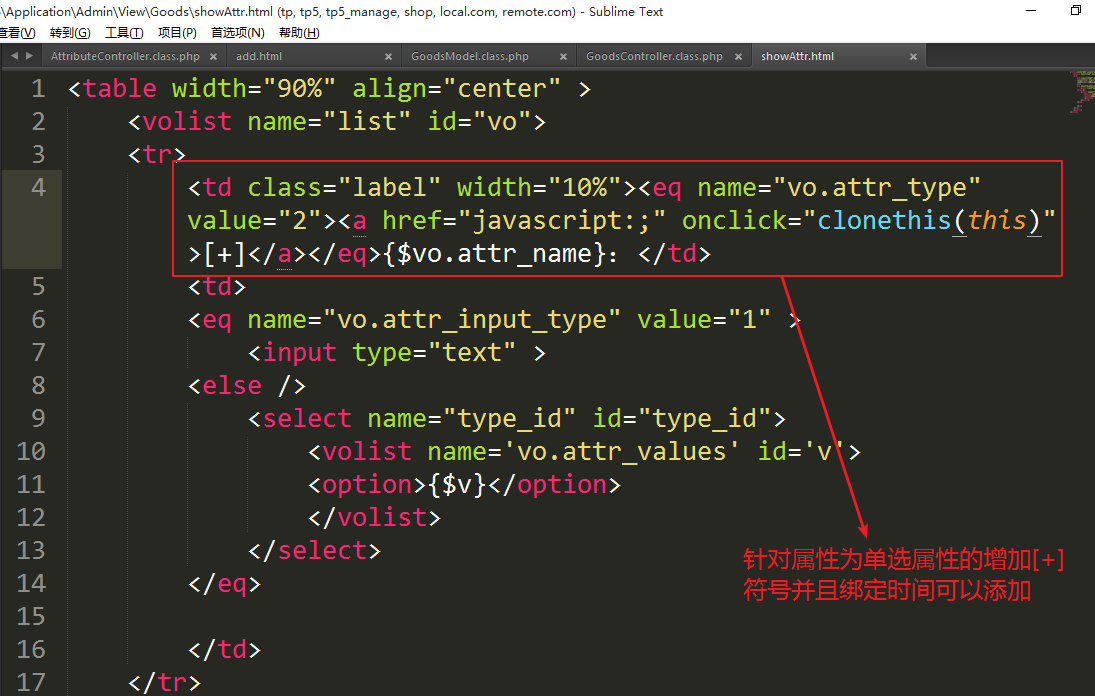Open the 转到(G) menu

[69, 33]
